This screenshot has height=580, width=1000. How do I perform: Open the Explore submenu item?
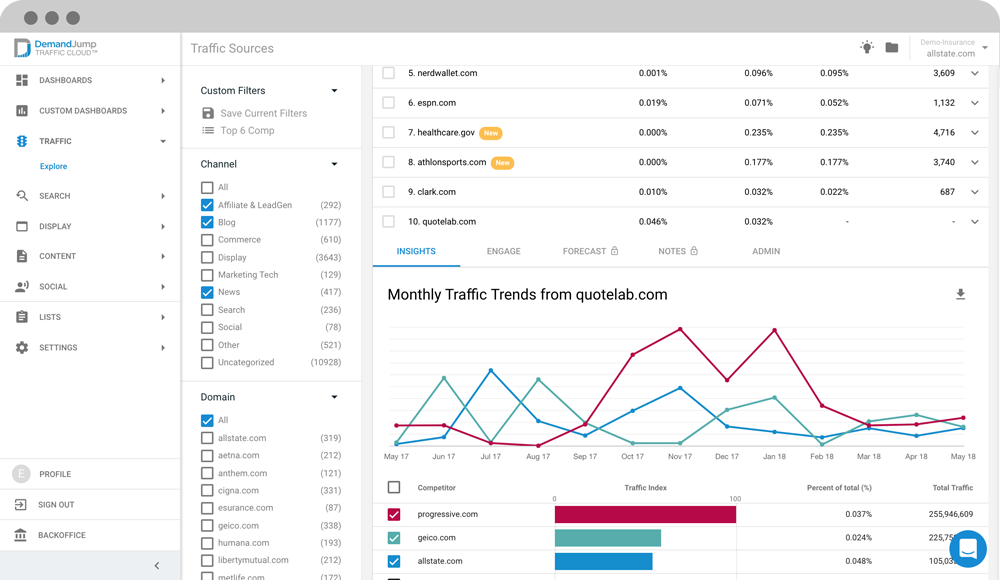pos(54,167)
